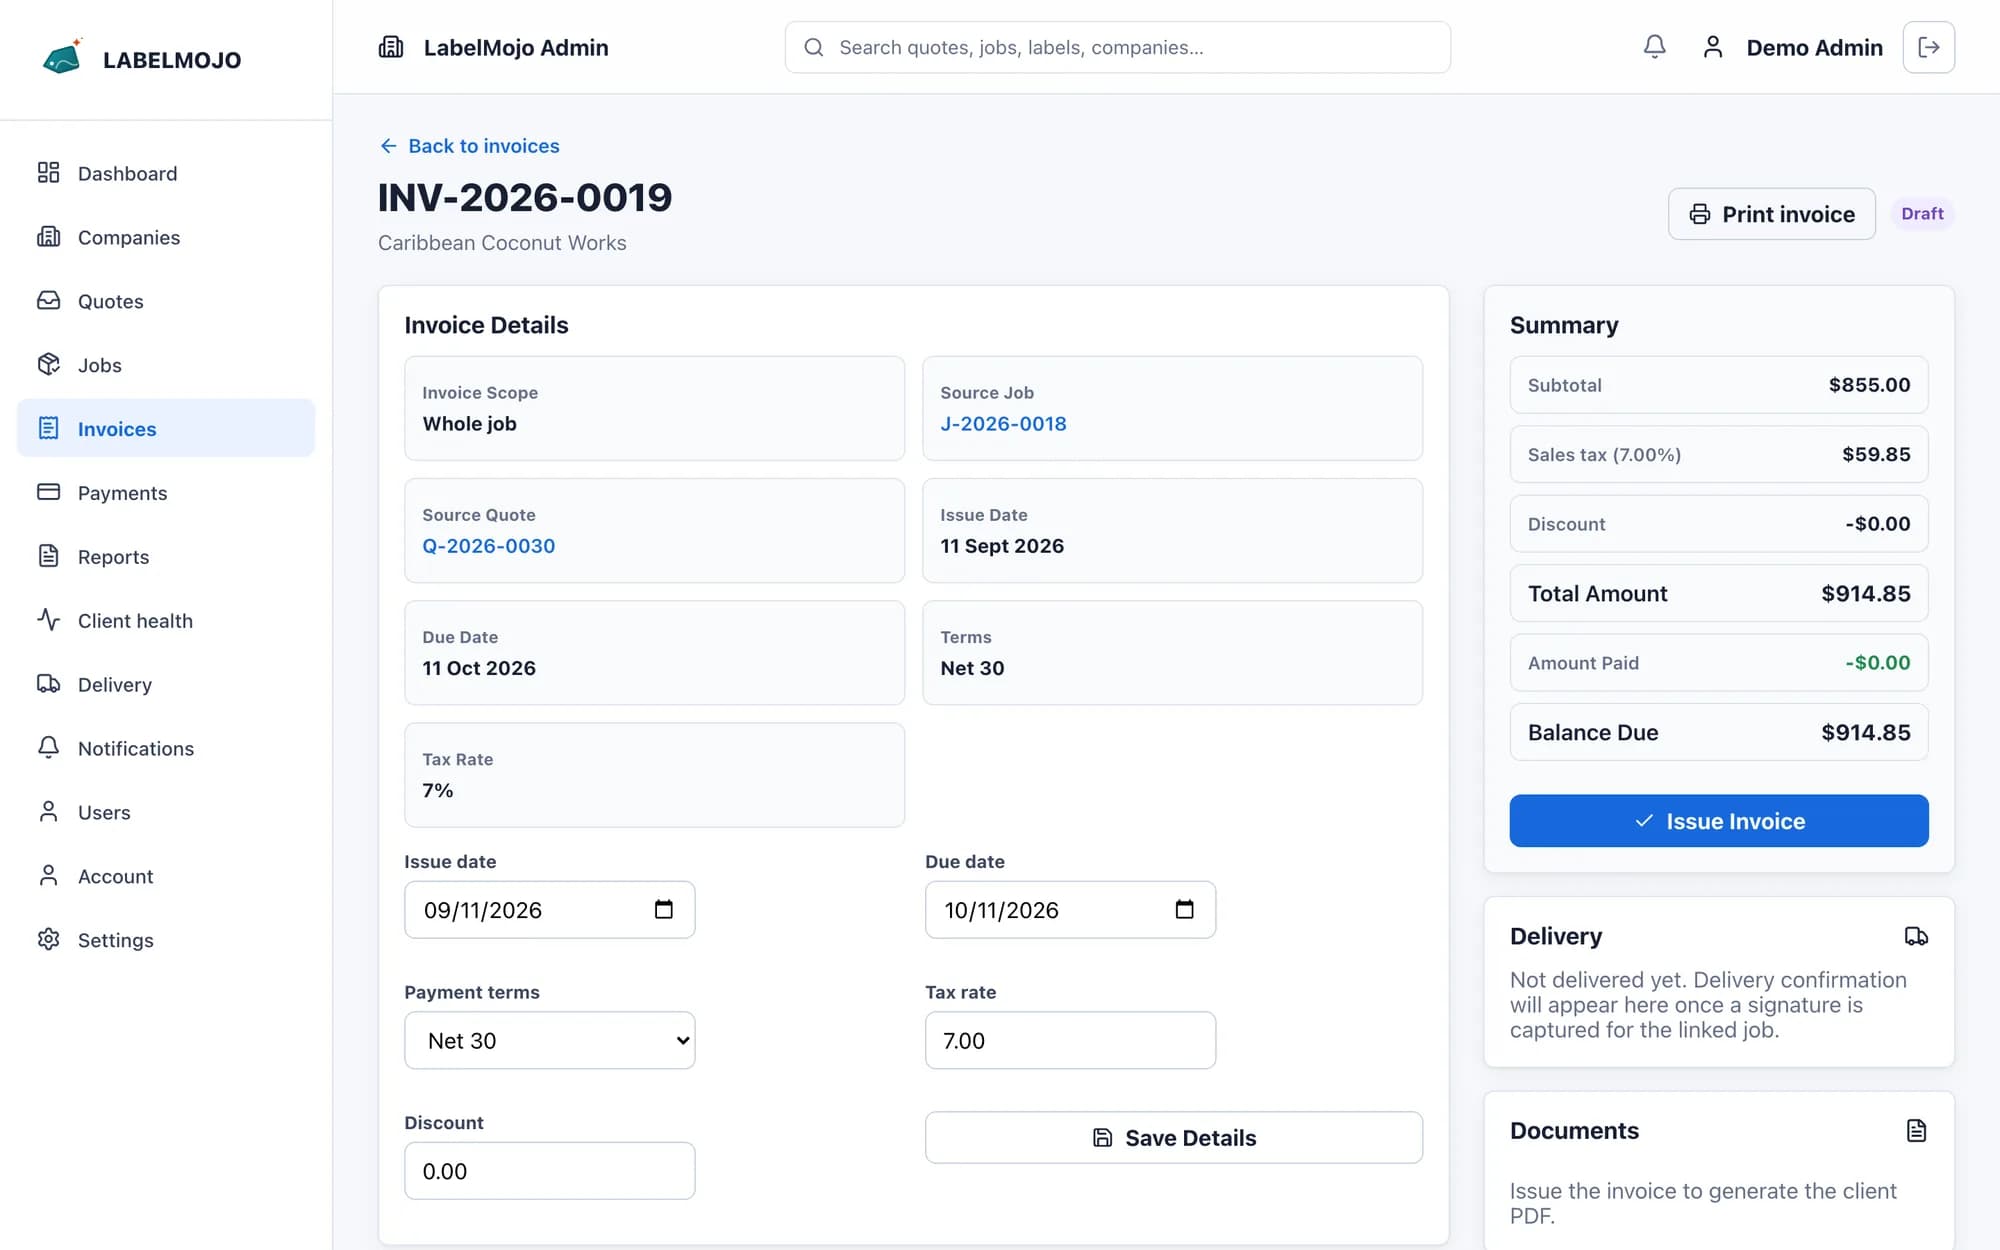Open the Payment terms dropdown
Screen dimensions: 2000x1250
[550, 1040]
